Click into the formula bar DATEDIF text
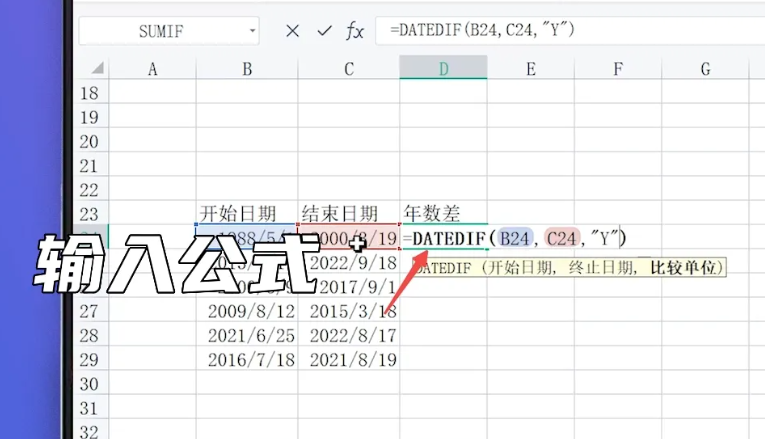This screenshot has height=439, width=765. coord(482,30)
